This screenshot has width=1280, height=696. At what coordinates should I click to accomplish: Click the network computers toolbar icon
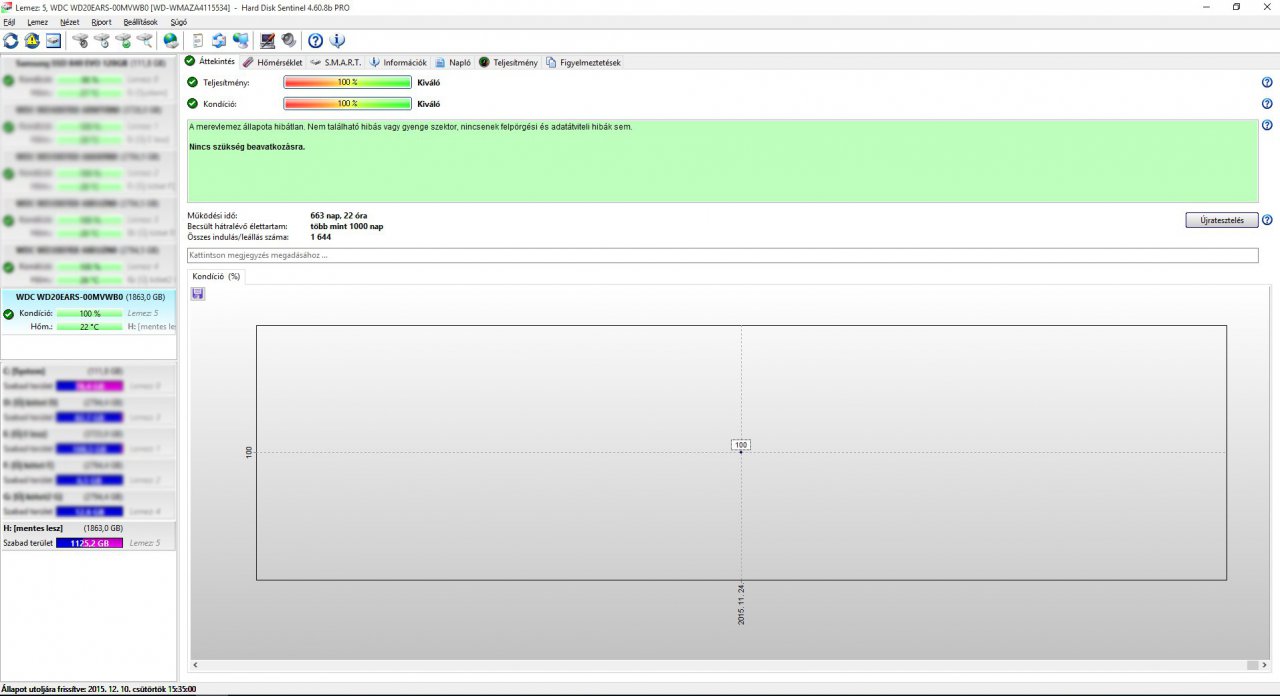pos(240,41)
